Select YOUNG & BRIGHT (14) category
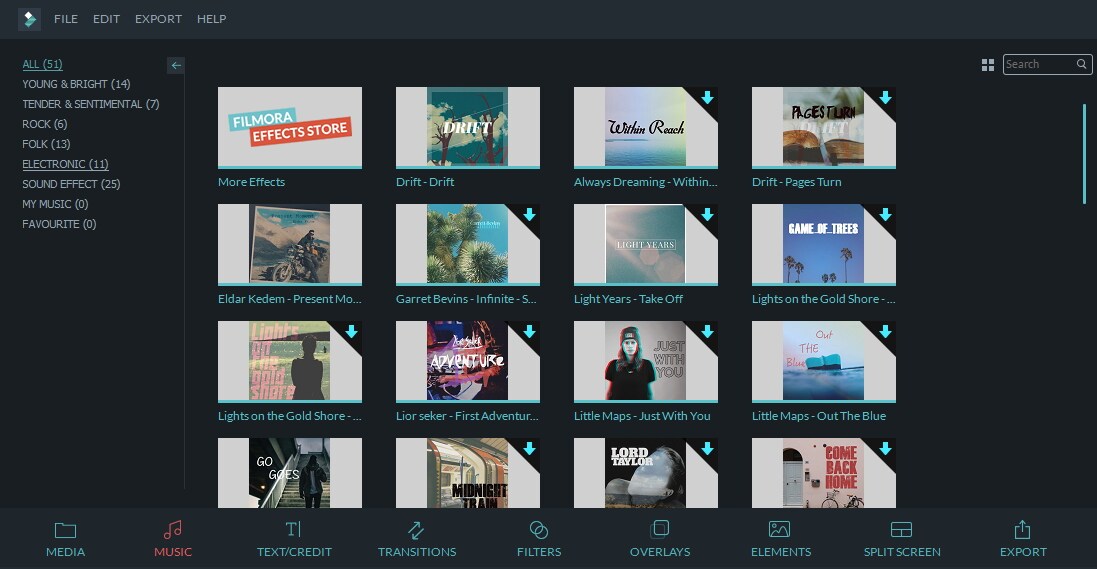Image resolution: width=1097 pixels, height=569 pixels. tap(76, 84)
